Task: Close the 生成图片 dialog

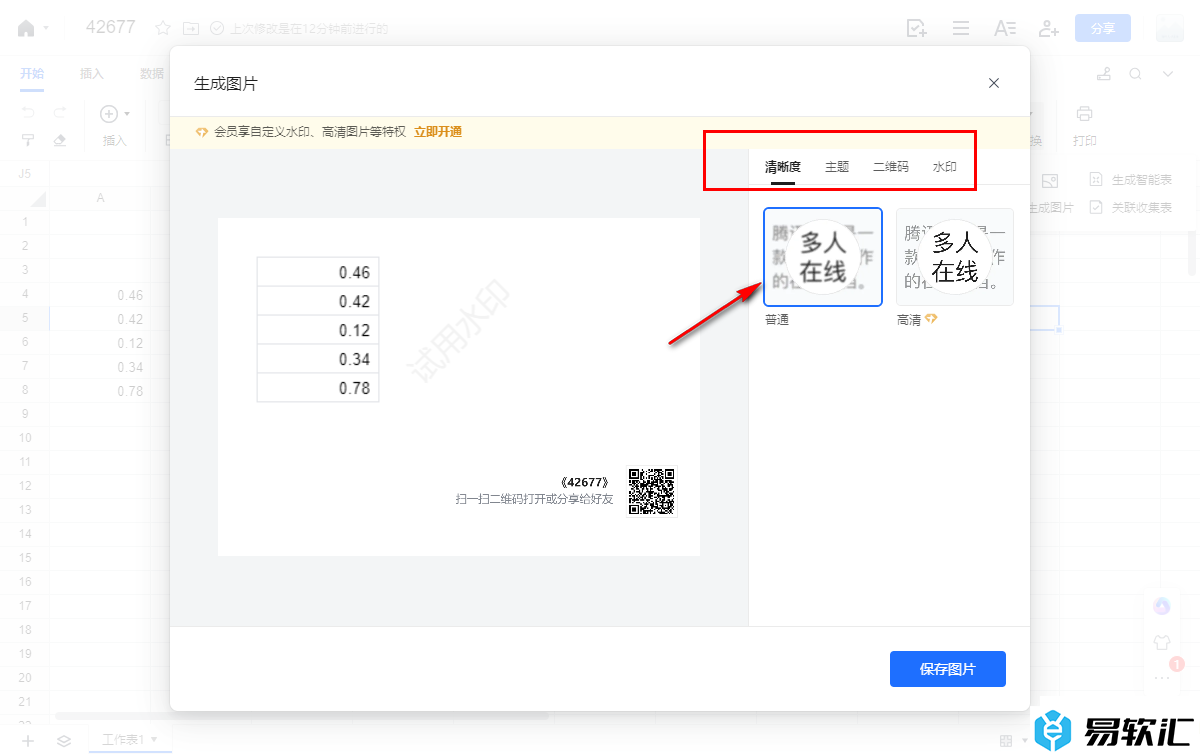Action: tap(994, 83)
